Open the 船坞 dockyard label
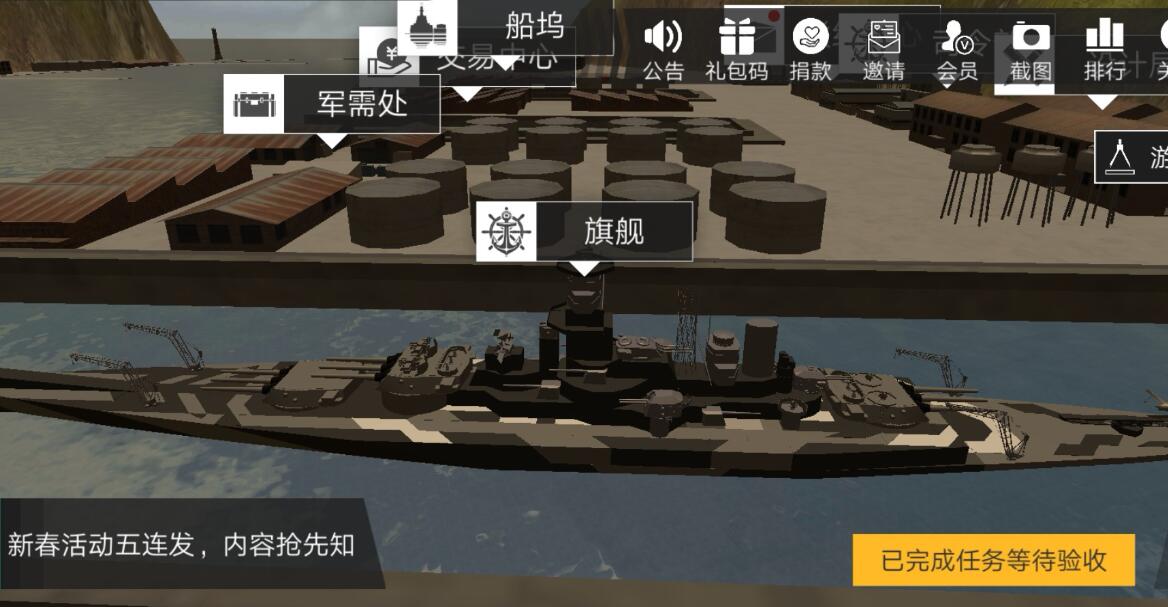The image size is (1168, 607). (x=535, y=26)
